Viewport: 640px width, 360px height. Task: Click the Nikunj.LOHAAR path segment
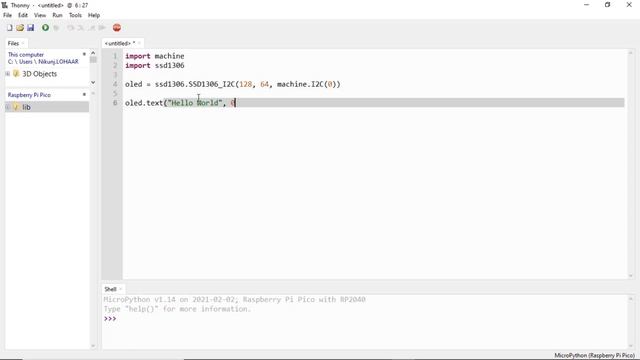coord(58,62)
